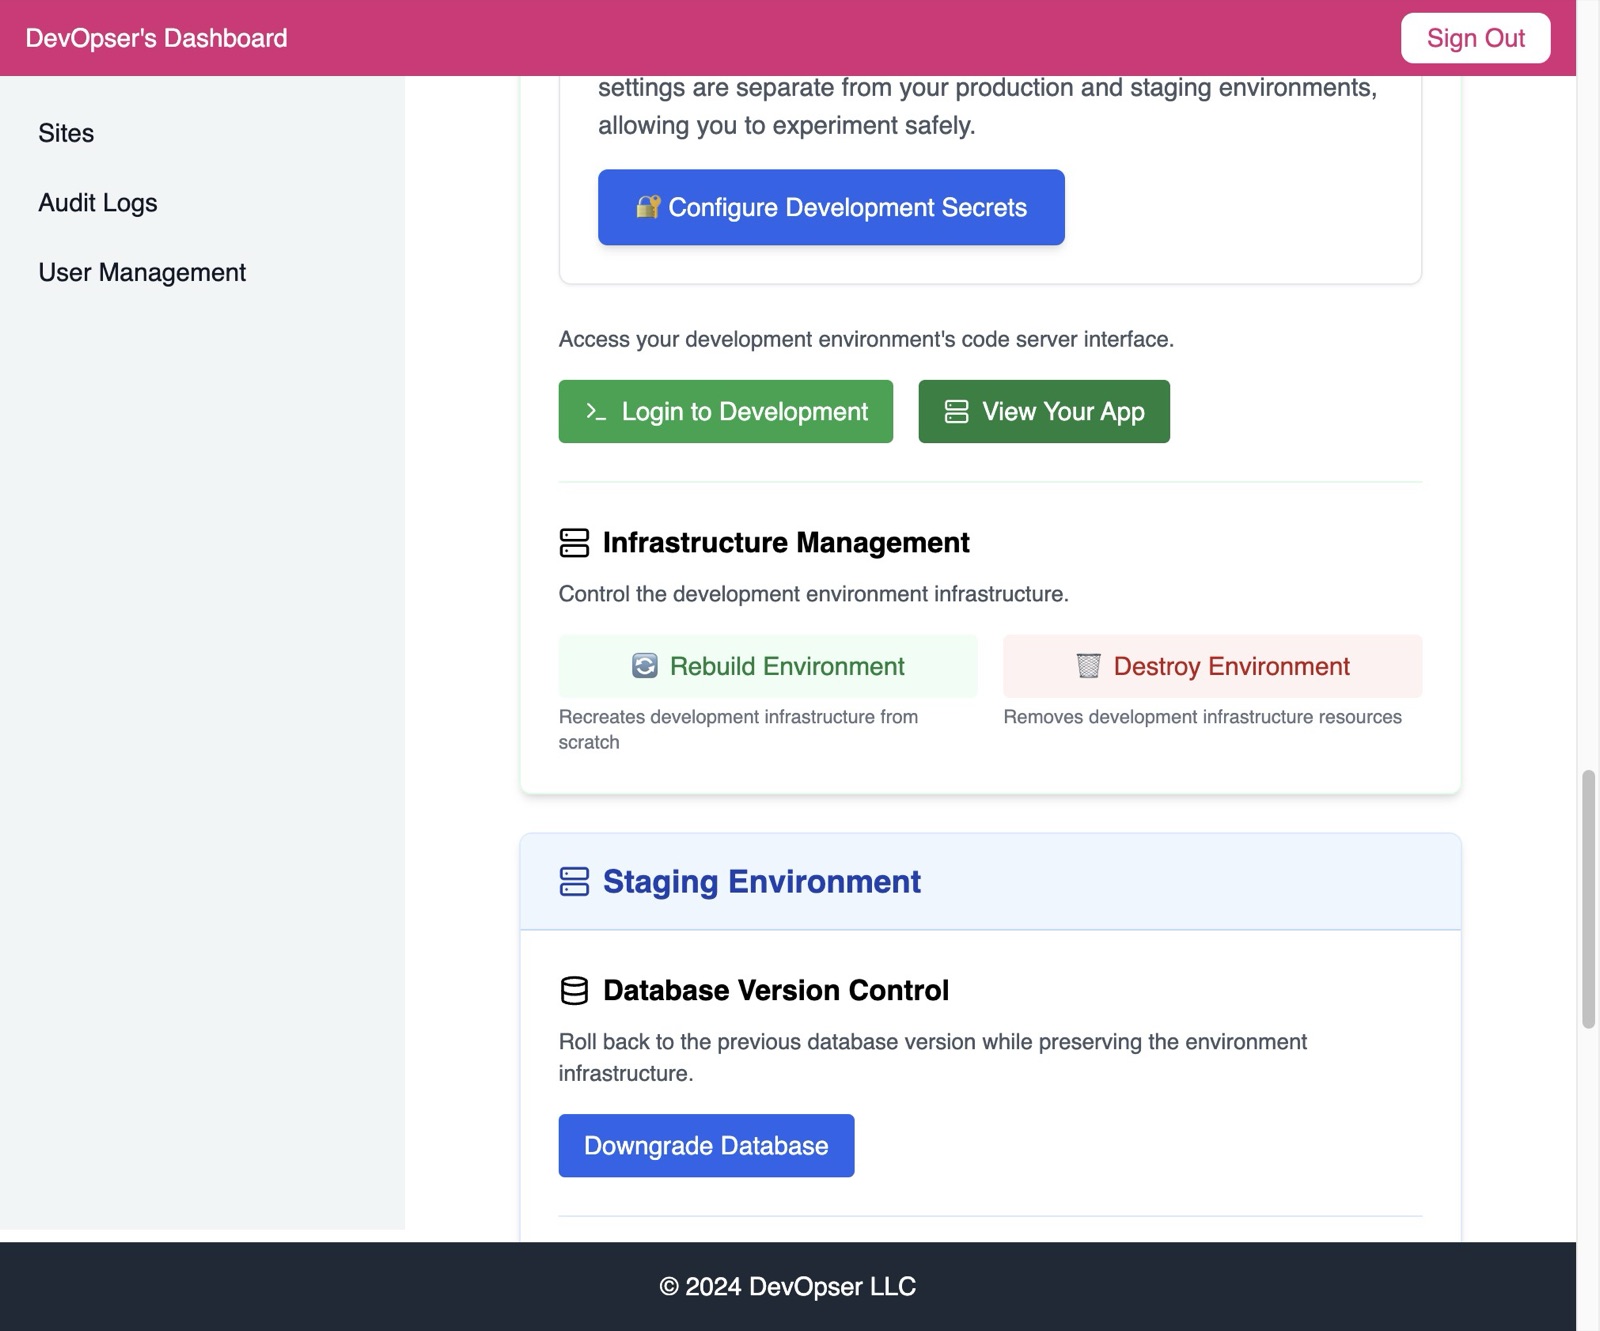
Task: Click the Infrastructure Management server icon
Action: click(574, 543)
